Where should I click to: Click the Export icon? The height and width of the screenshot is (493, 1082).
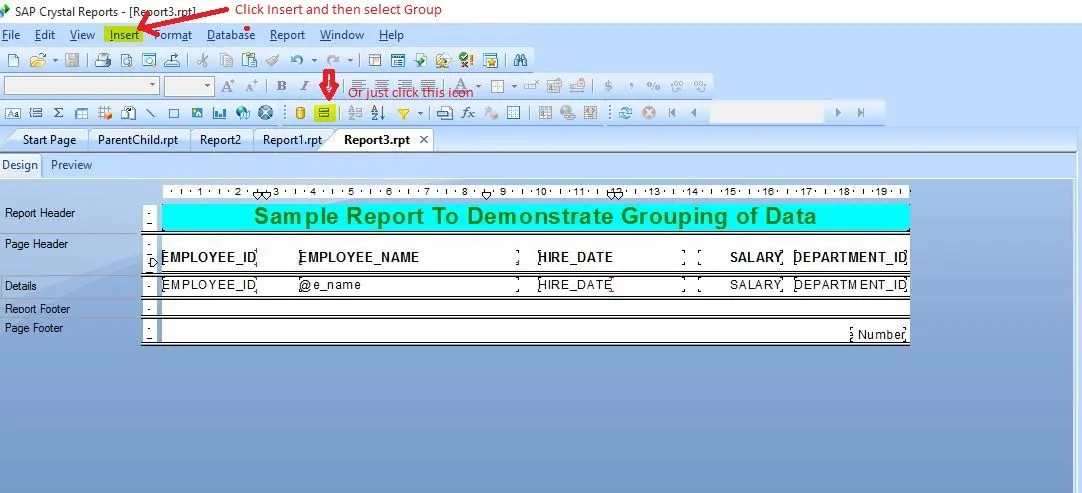click(x=172, y=61)
